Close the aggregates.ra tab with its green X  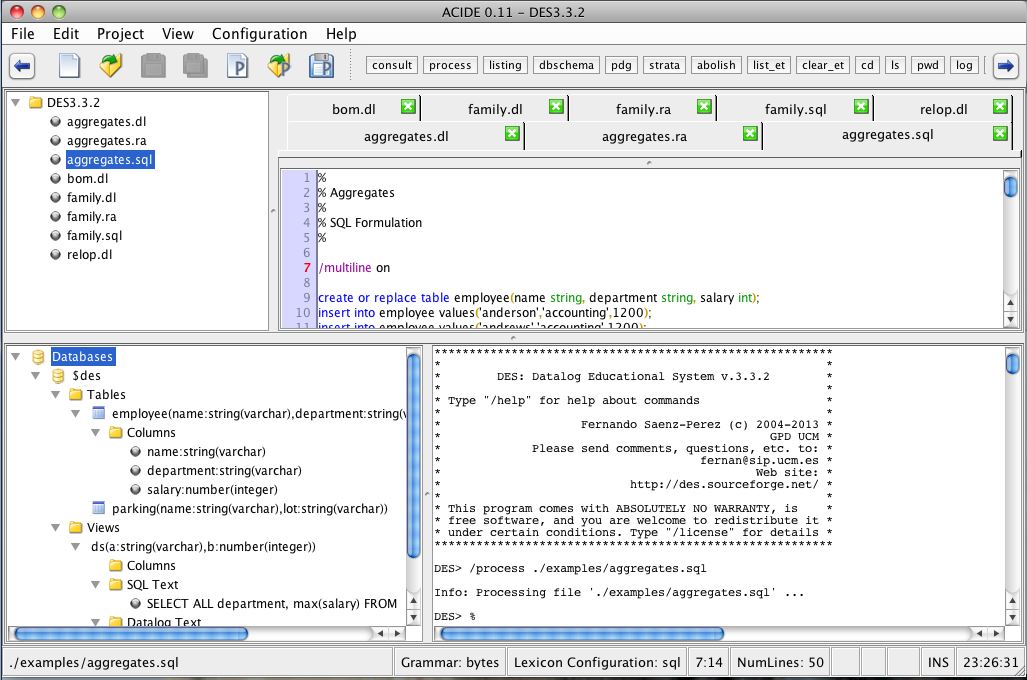click(x=750, y=134)
